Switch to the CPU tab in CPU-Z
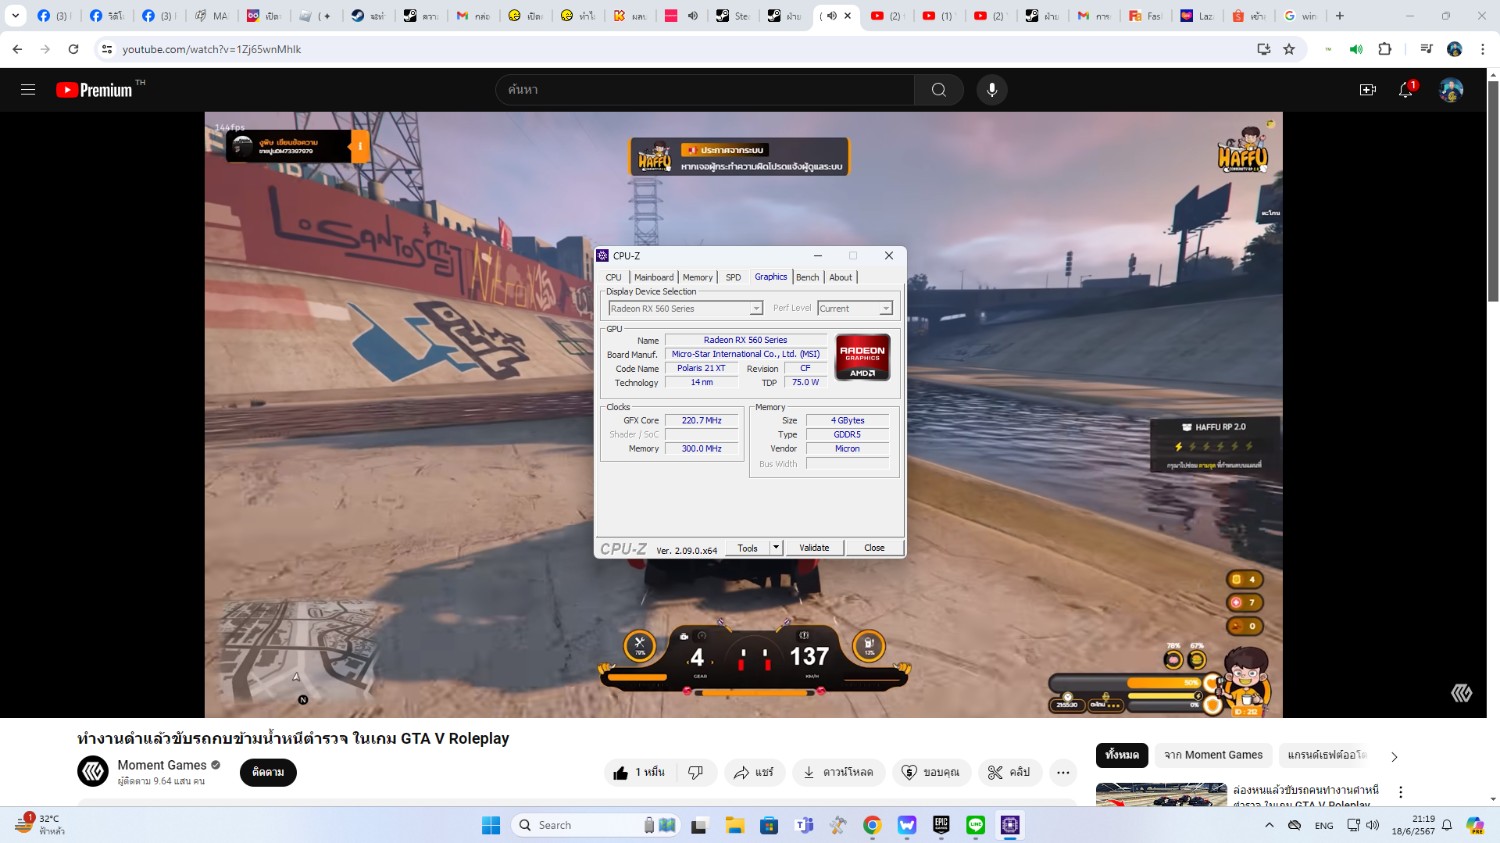Viewport: 1500px width, 843px height. click(x=613, y=277)
